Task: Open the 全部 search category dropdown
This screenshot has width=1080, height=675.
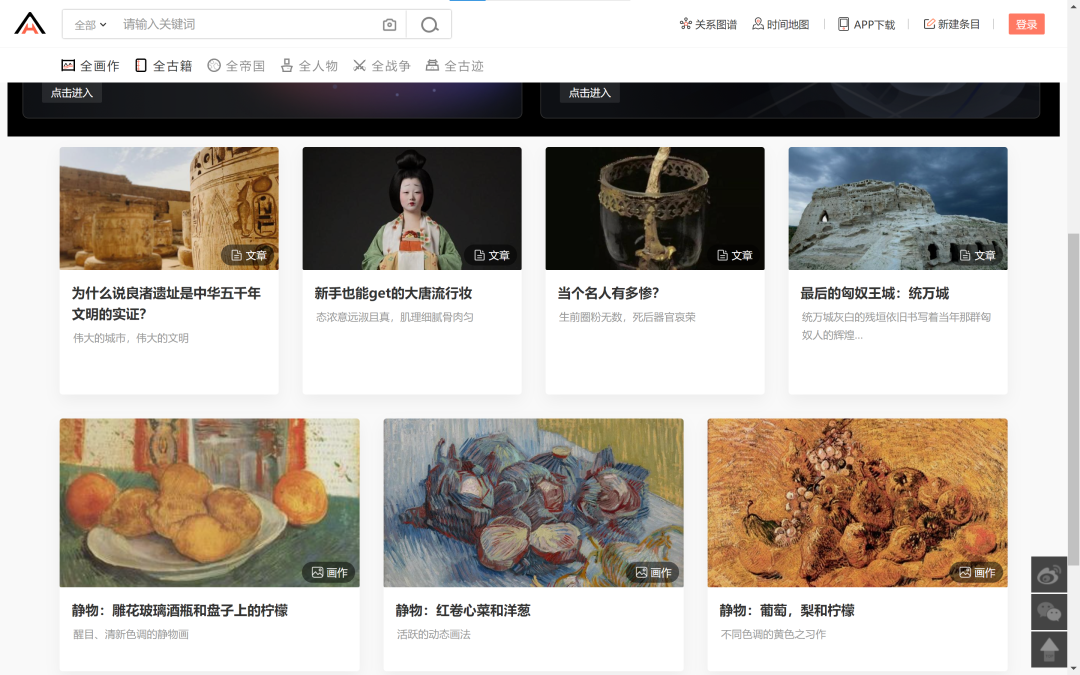Action: [x=90, y=25]
